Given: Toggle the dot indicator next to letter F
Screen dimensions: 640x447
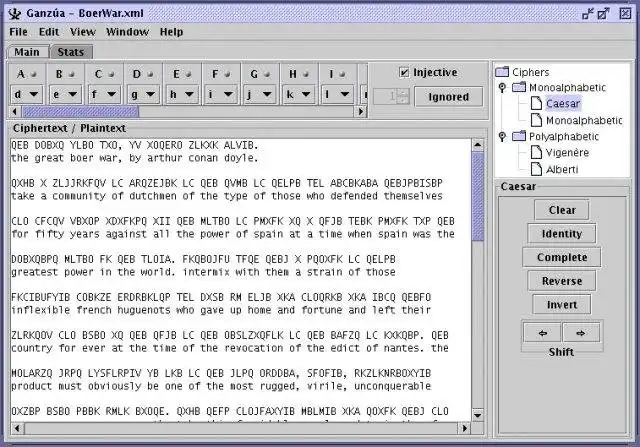Looking at the screenshot, I should tap(227, 74).
